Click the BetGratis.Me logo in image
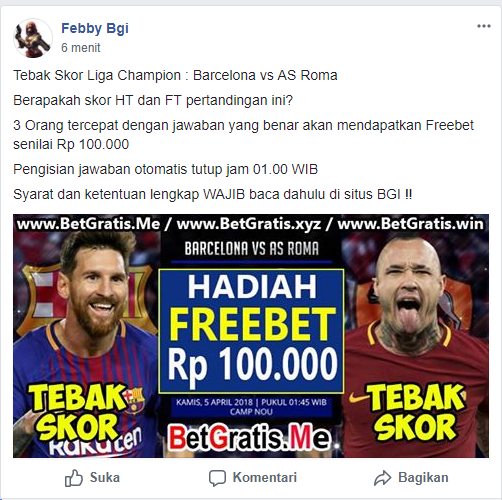 click(250, 437)
